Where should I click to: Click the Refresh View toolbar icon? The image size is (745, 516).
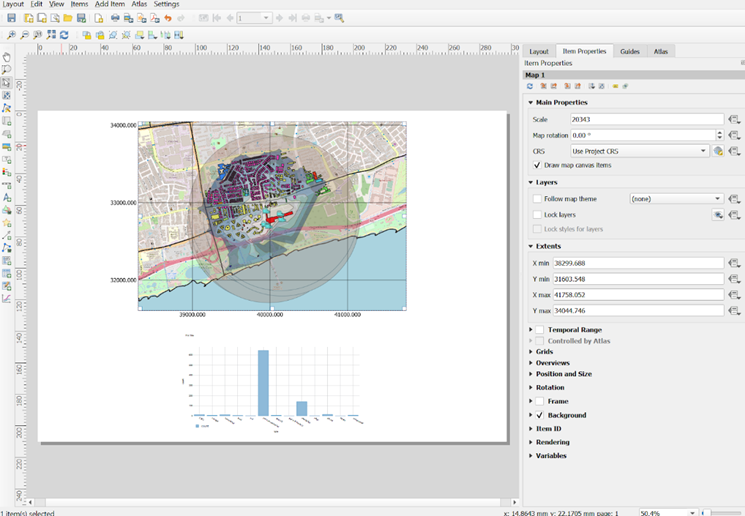[x=64, y=35]
